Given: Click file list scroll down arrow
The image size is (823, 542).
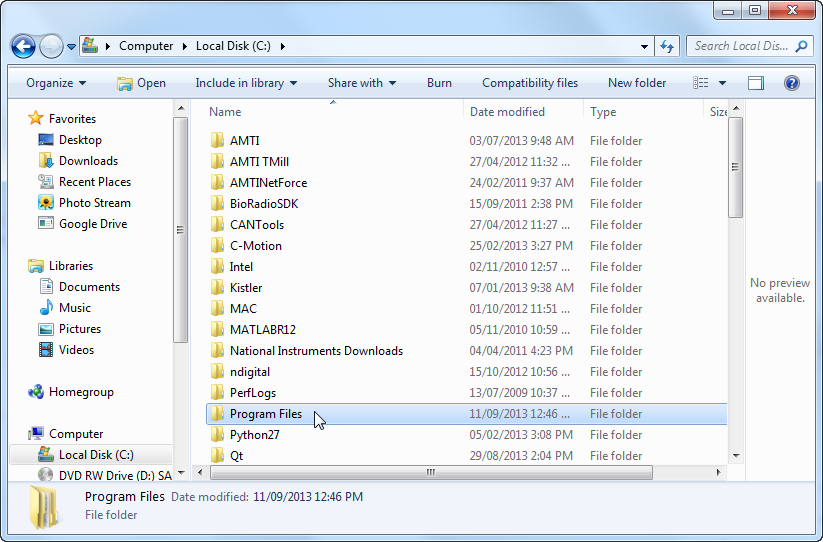Looking at the screenshot, I should click(736, 455).
